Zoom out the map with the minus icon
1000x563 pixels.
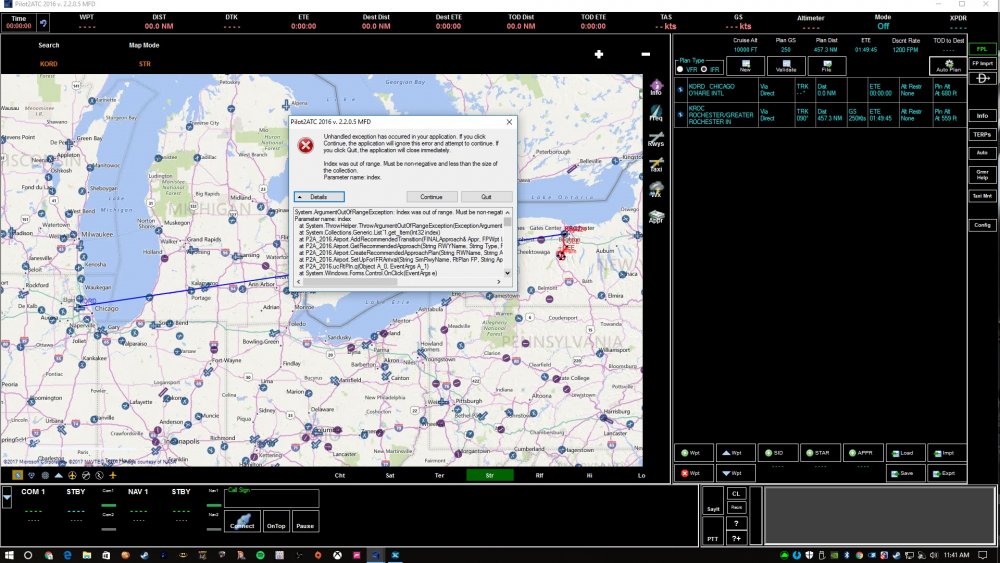pyautogui.click(x=645, y=54)
